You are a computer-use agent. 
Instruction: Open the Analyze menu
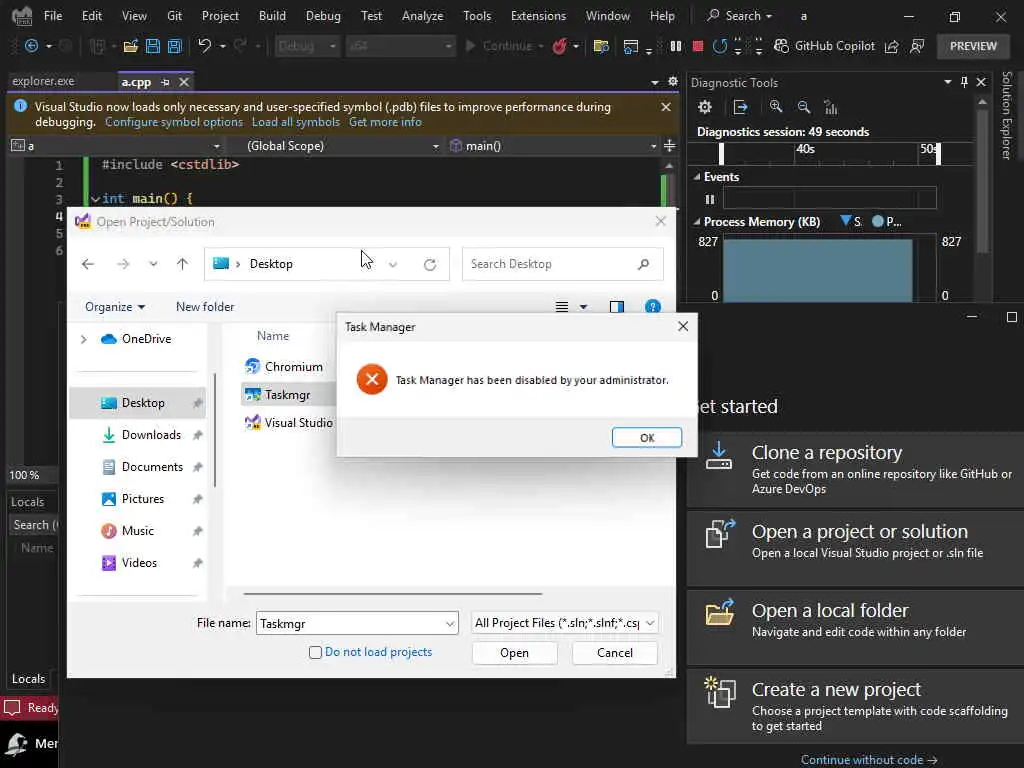point(422,16)
